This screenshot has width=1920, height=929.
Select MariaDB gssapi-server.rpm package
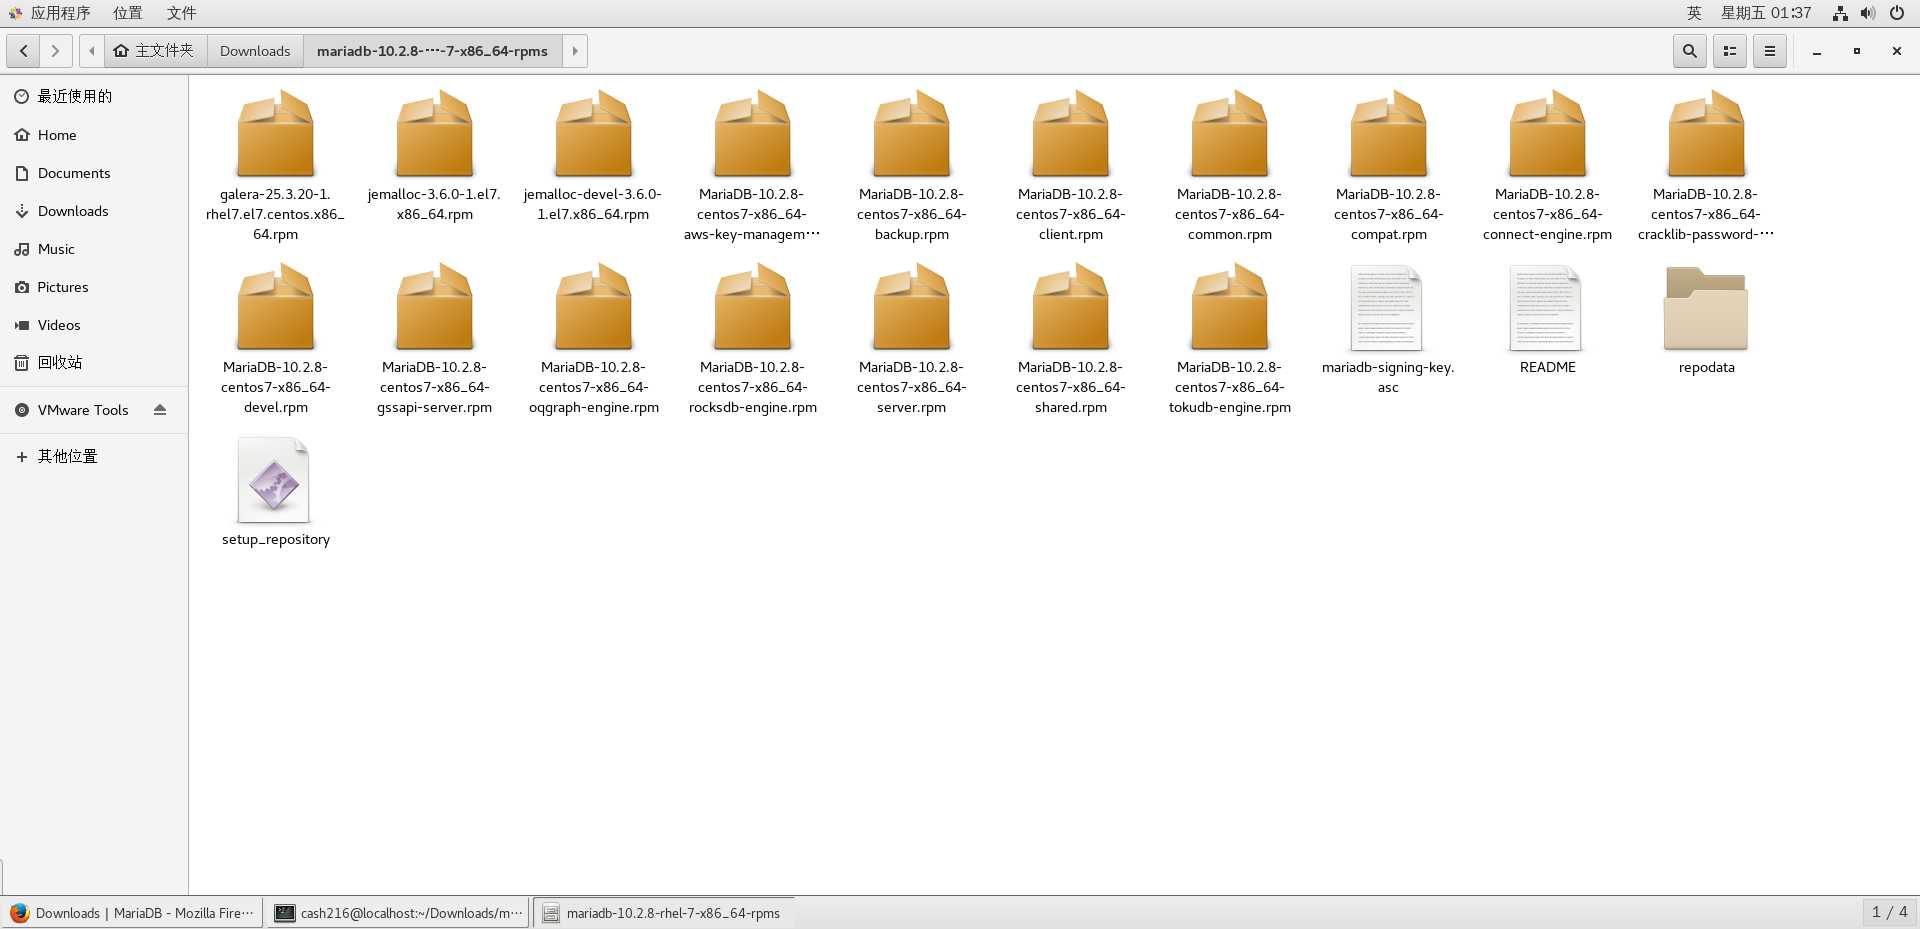434,339
